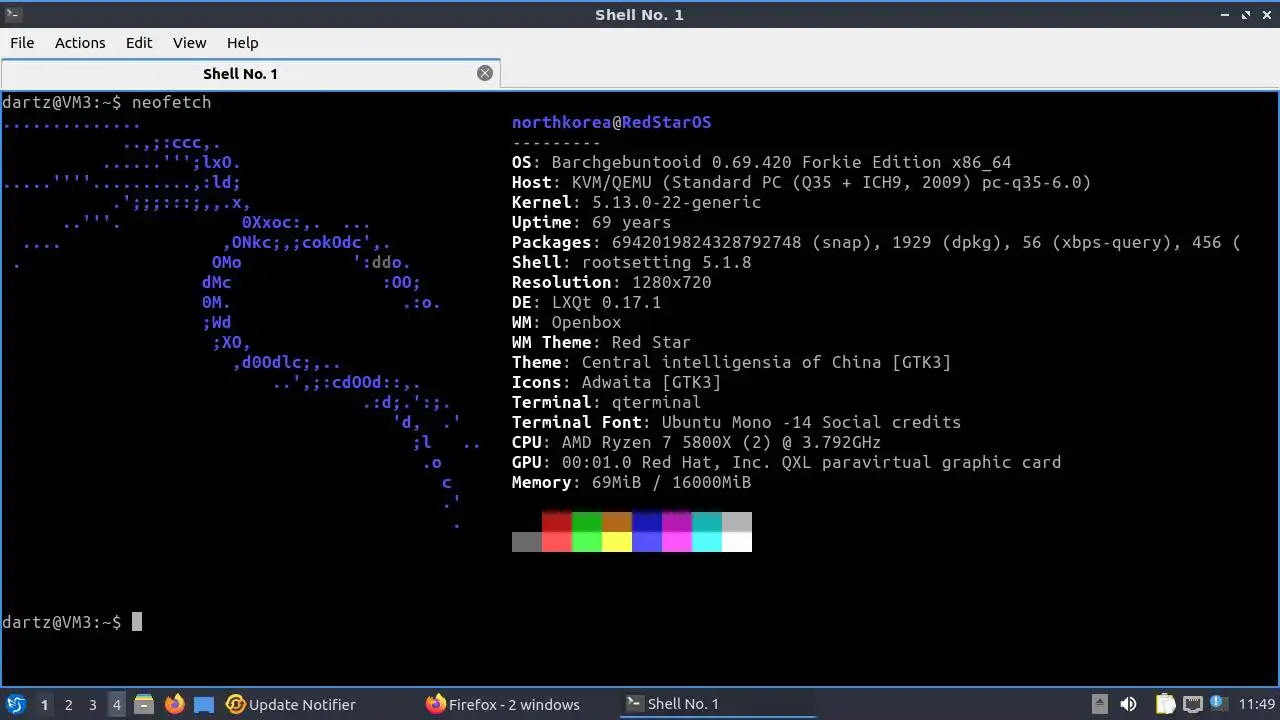
Task: Open the volume speaker tray icon
Action: 1129,704
